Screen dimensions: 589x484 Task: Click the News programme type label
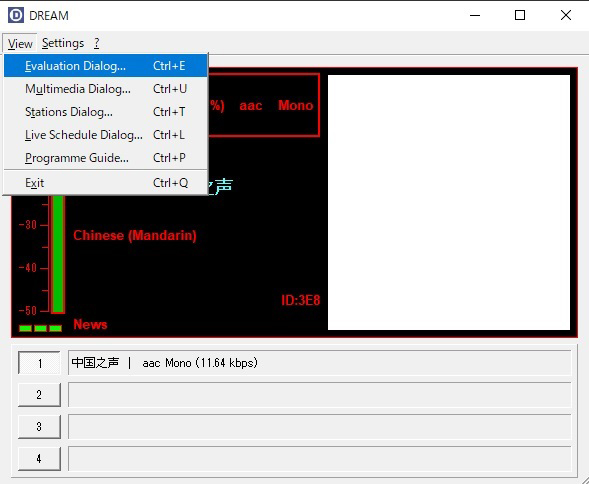pyautogui.click(x=90, y=324)
